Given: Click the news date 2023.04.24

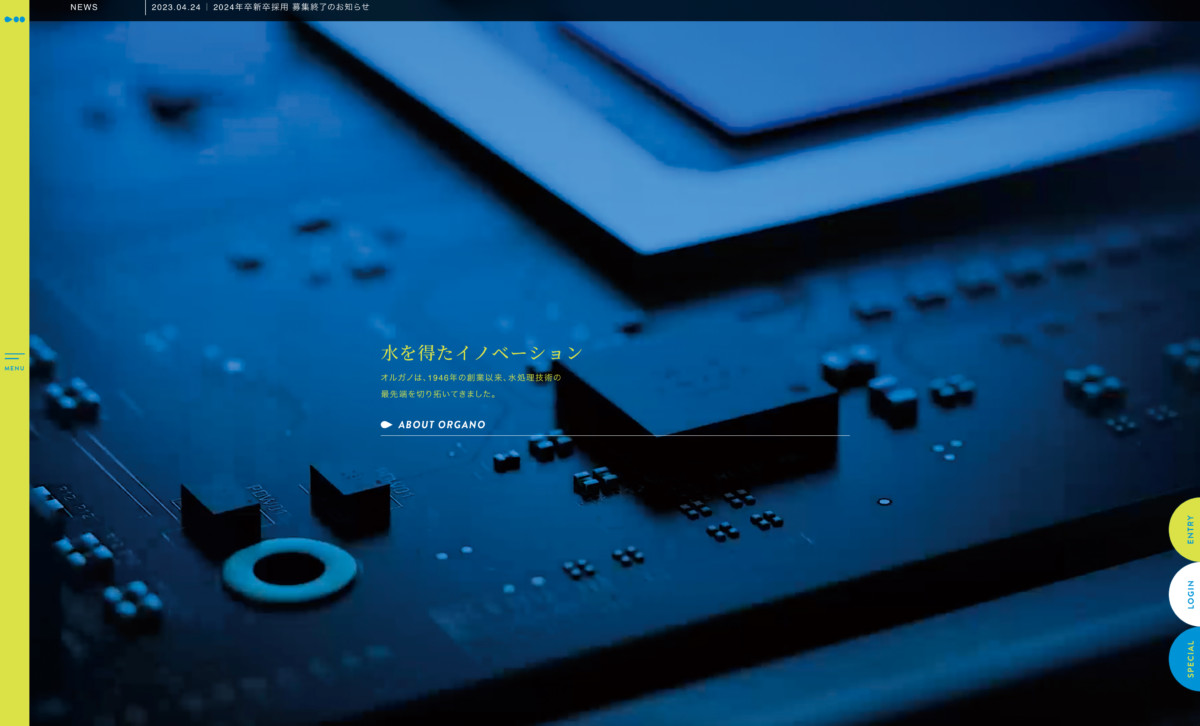Looking at the screenshot, I should (177, 7).
